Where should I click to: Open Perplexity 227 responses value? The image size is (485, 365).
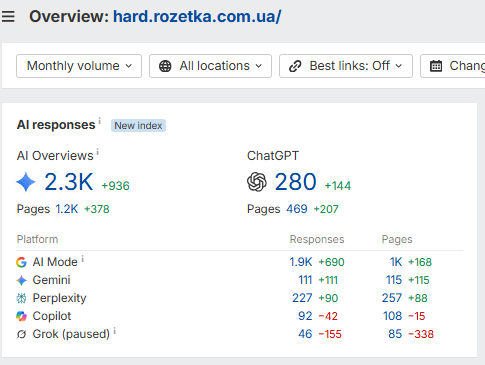click(x=302, y=298)
